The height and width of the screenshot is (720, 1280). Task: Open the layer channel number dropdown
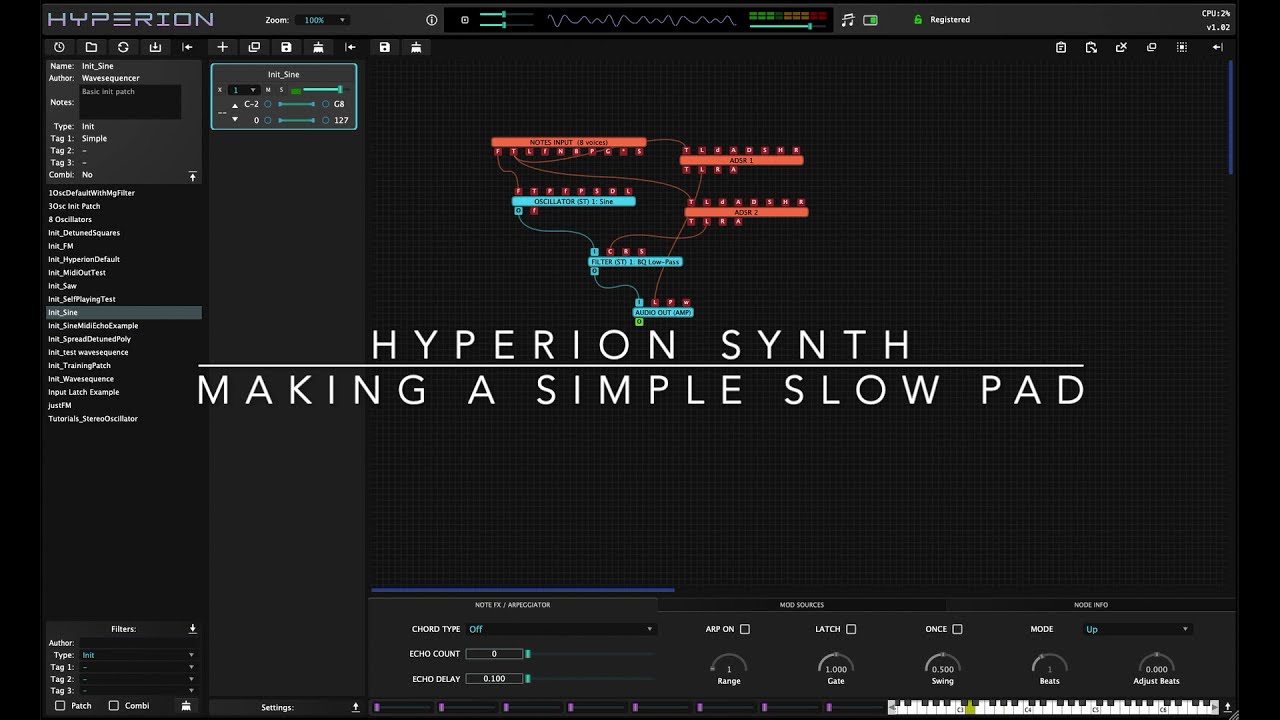coord(244,90)
